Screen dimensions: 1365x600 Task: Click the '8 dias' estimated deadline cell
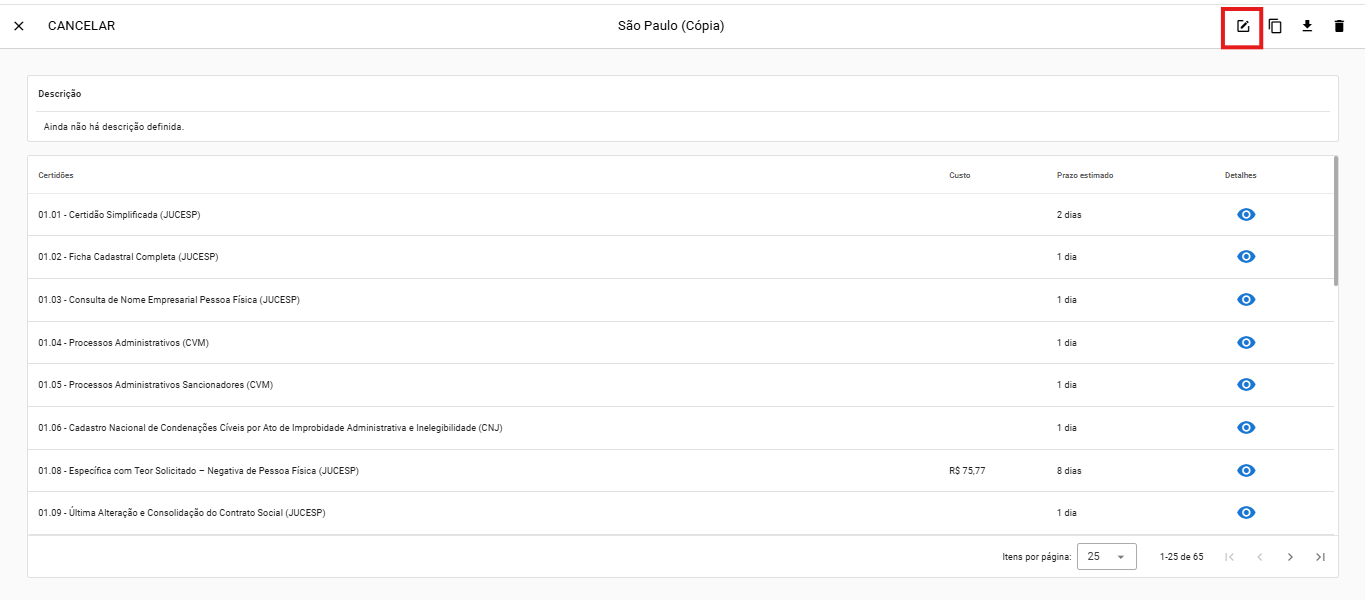[x=1069, y=470]
